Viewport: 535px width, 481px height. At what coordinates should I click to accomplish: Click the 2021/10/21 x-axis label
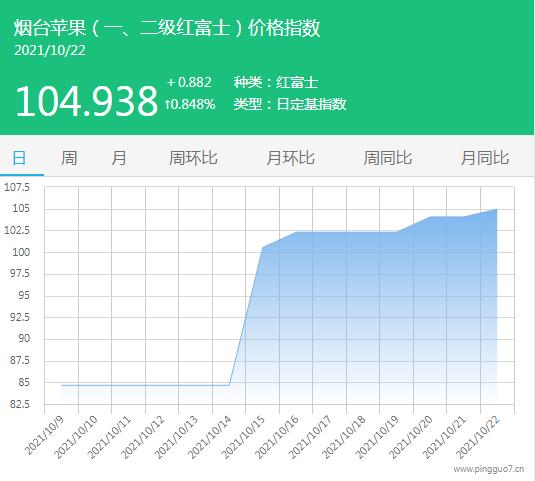[444, 438]
